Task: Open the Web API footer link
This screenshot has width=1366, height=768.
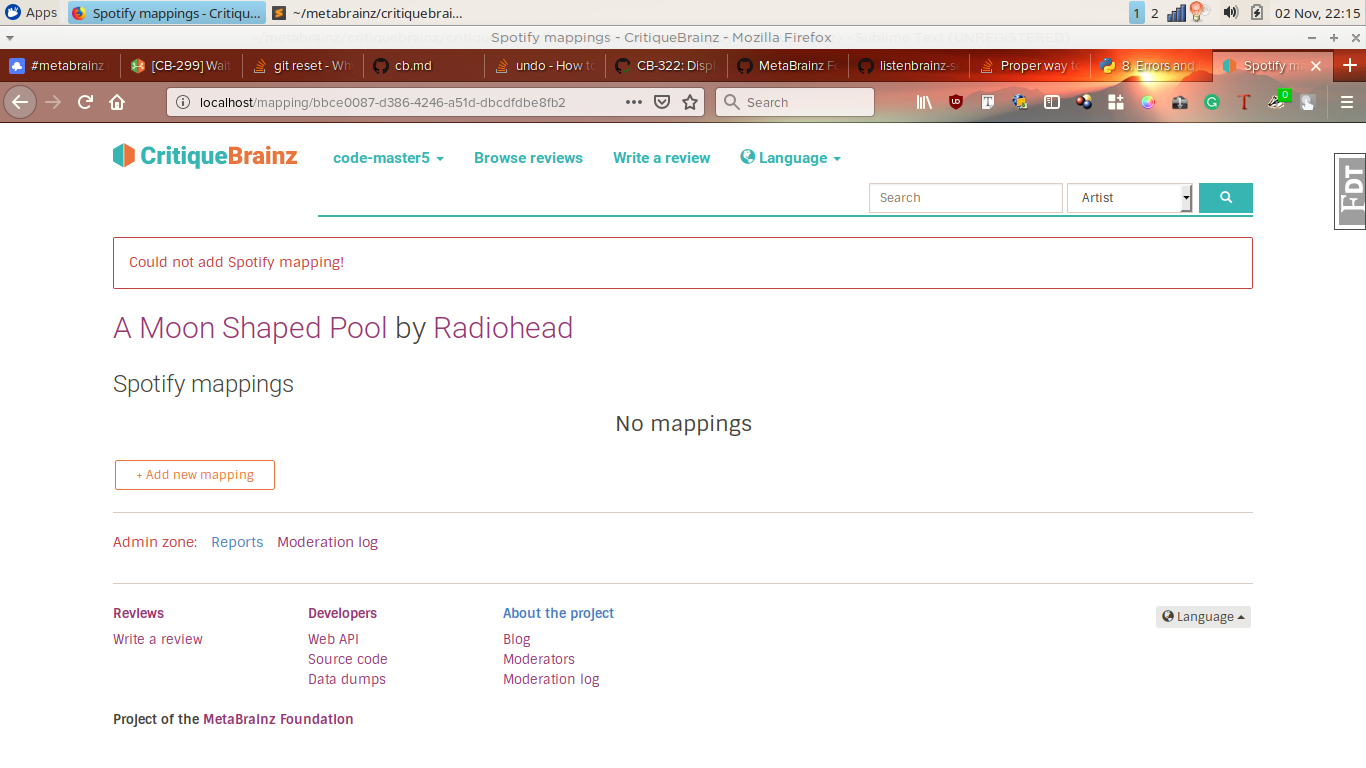Action: (x=333, y=639)
